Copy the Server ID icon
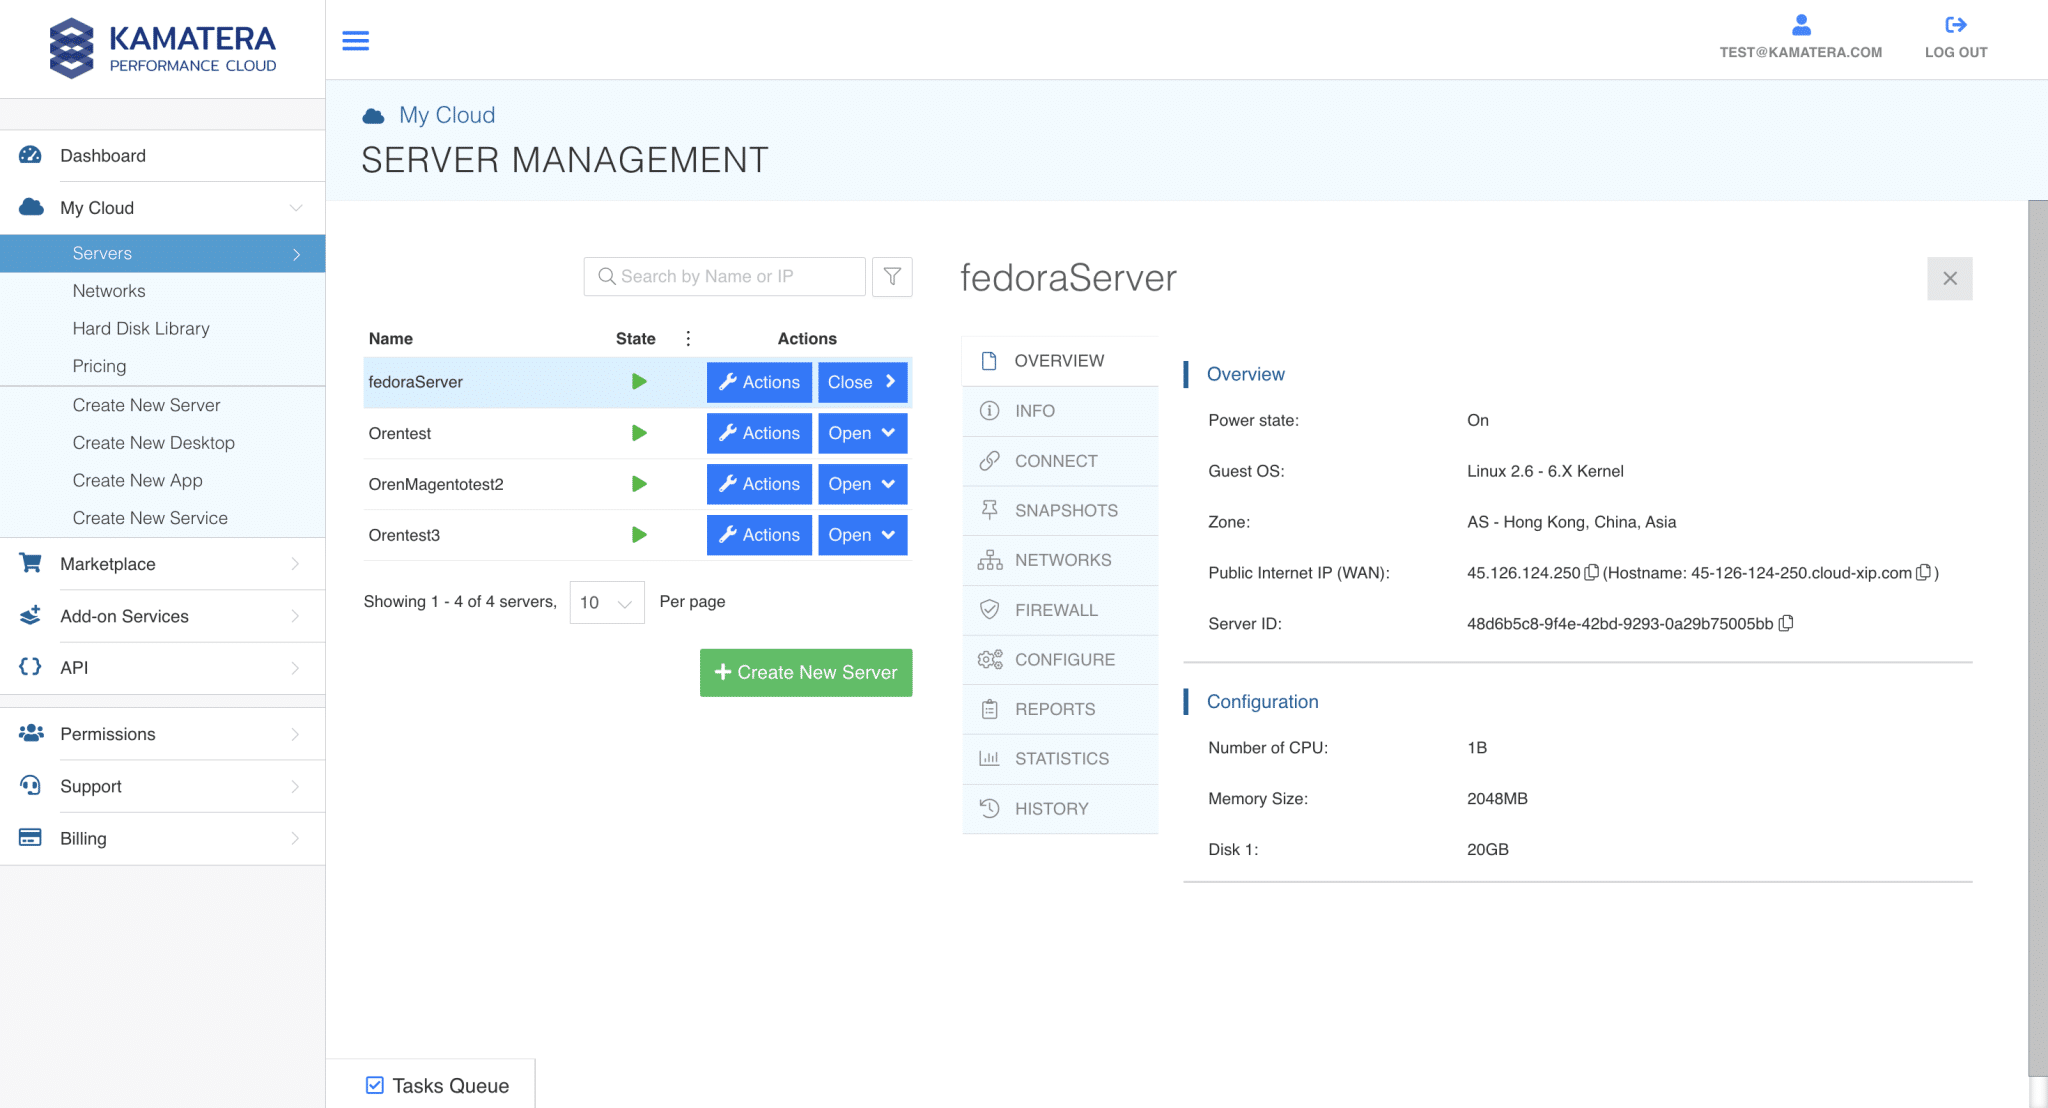The image size is (2048, 1108). 1786,623
